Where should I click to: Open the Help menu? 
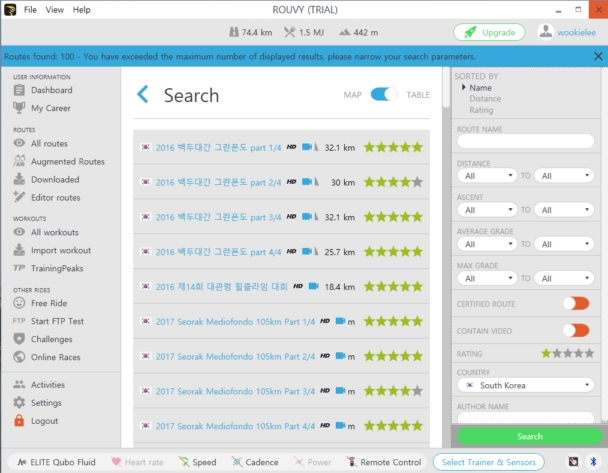(x=81, y=9)
